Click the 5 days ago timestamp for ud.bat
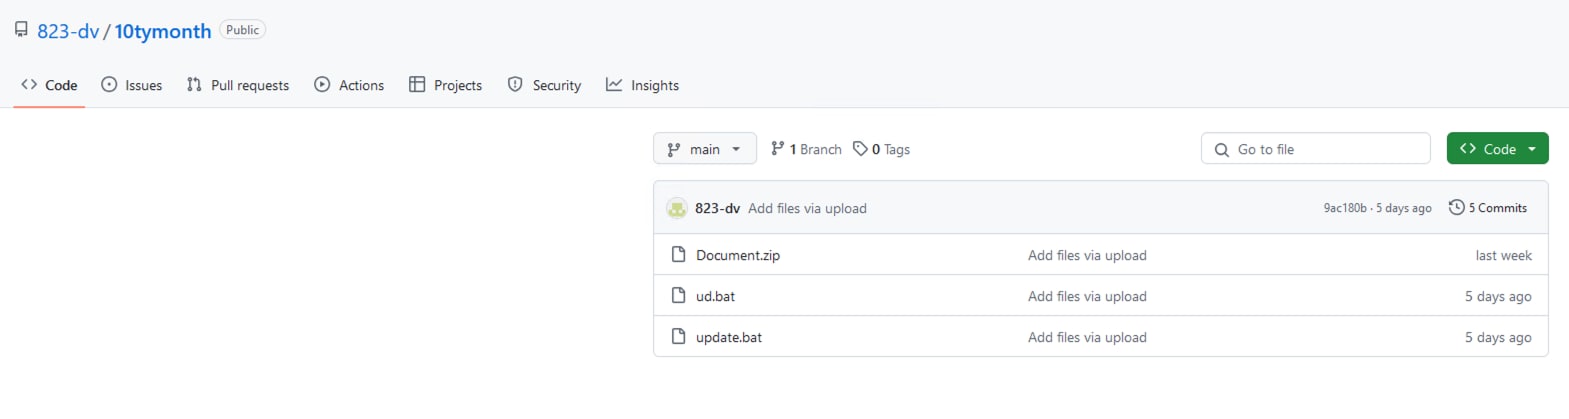 click(1498, 296)
